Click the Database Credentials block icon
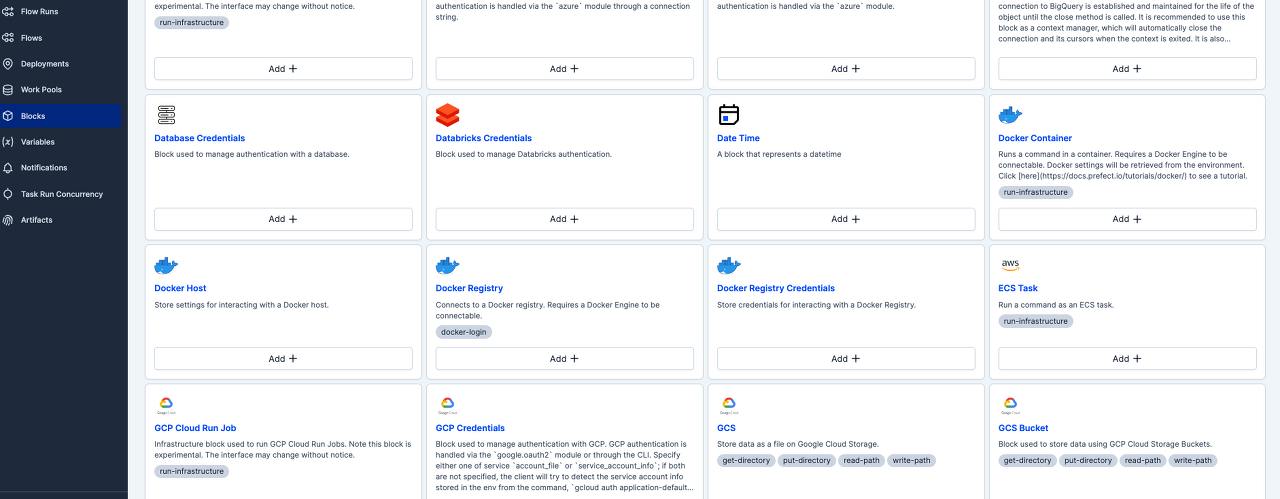The image size is (1280, 499). (x=166, y=115)
